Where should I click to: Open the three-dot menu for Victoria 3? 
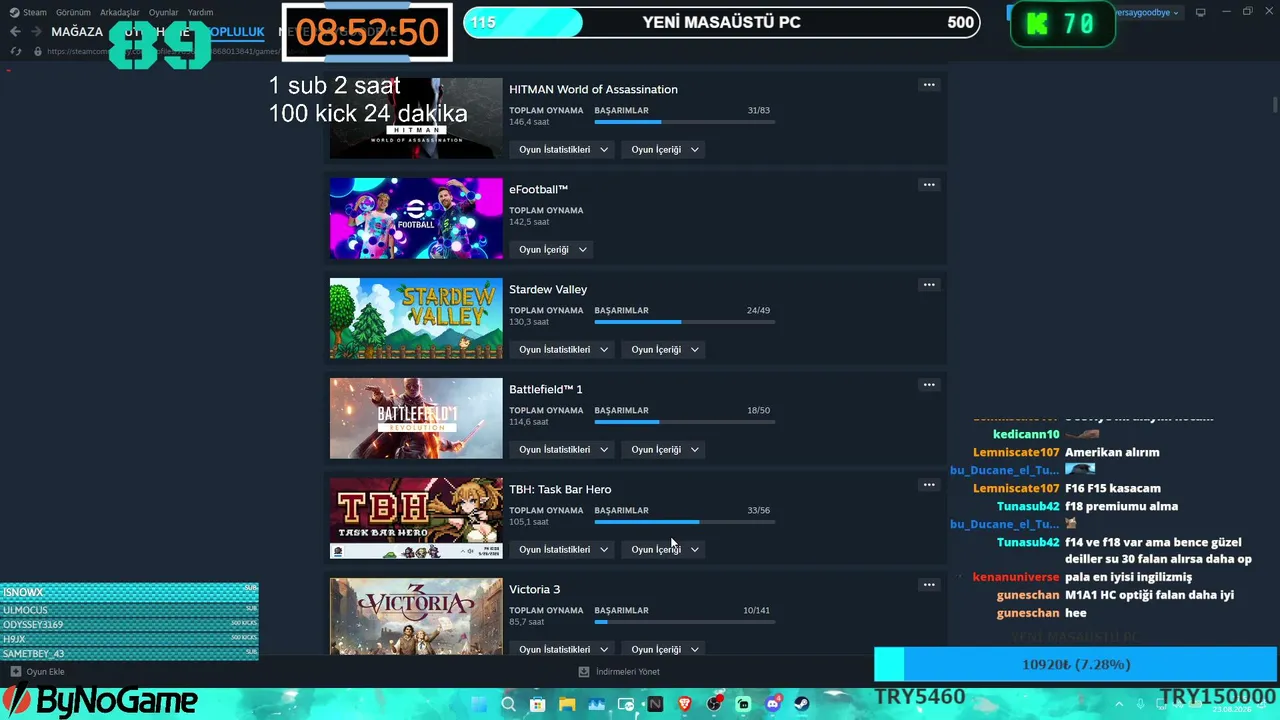point(929,585)
